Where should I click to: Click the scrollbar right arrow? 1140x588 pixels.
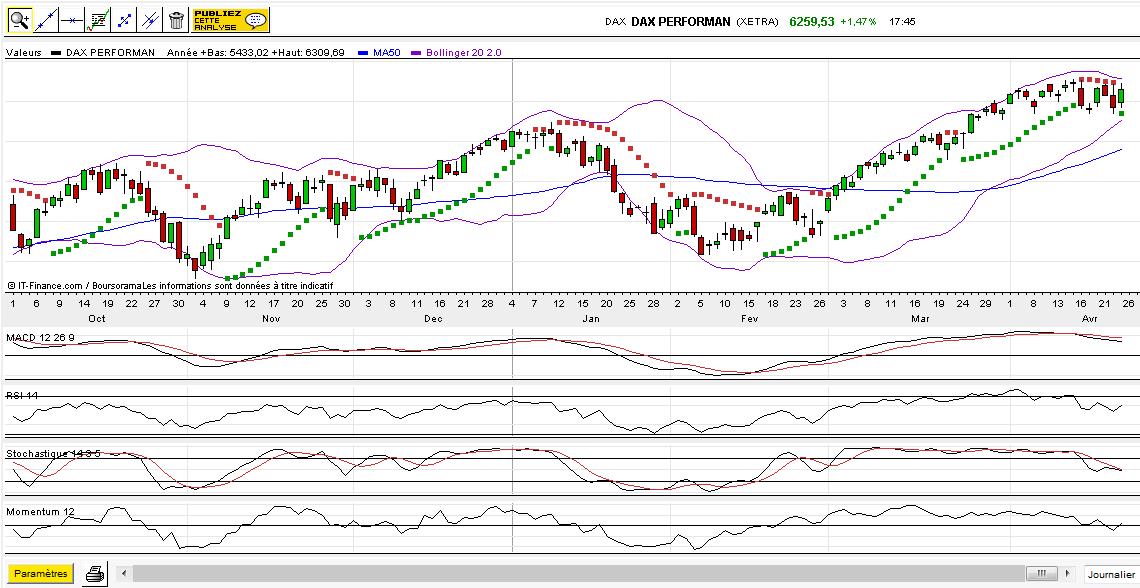pyautogui.click(x=1068, y=573)
